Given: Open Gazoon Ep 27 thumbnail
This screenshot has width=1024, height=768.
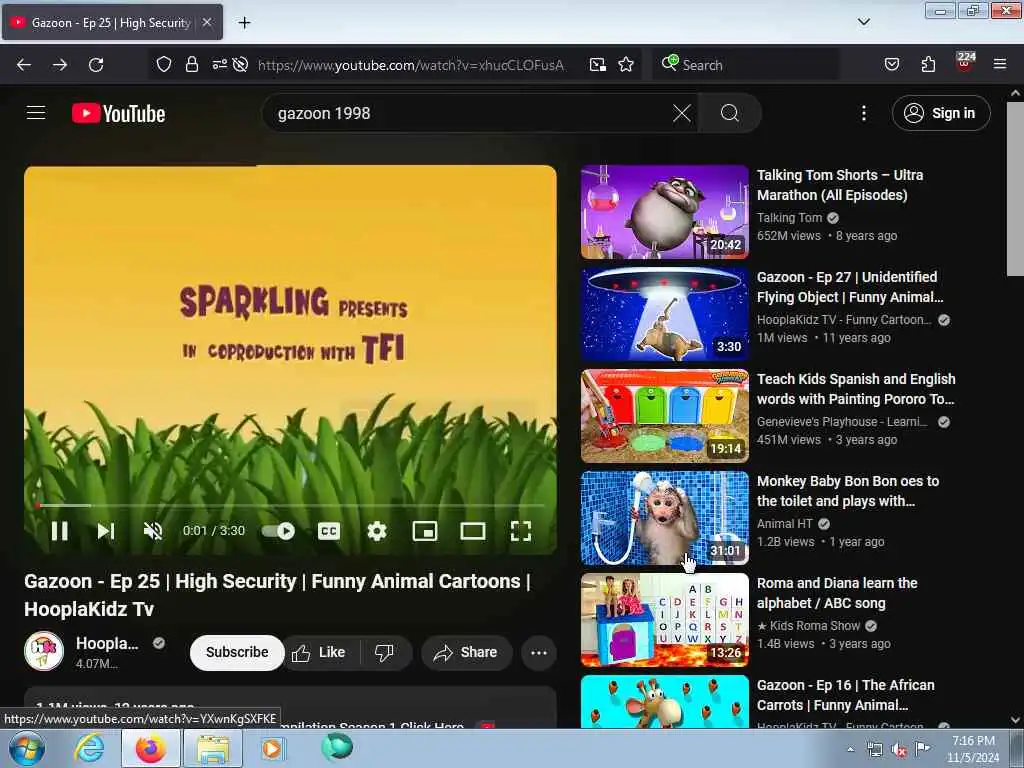Looking at the screenshot, I should point(665,314).
